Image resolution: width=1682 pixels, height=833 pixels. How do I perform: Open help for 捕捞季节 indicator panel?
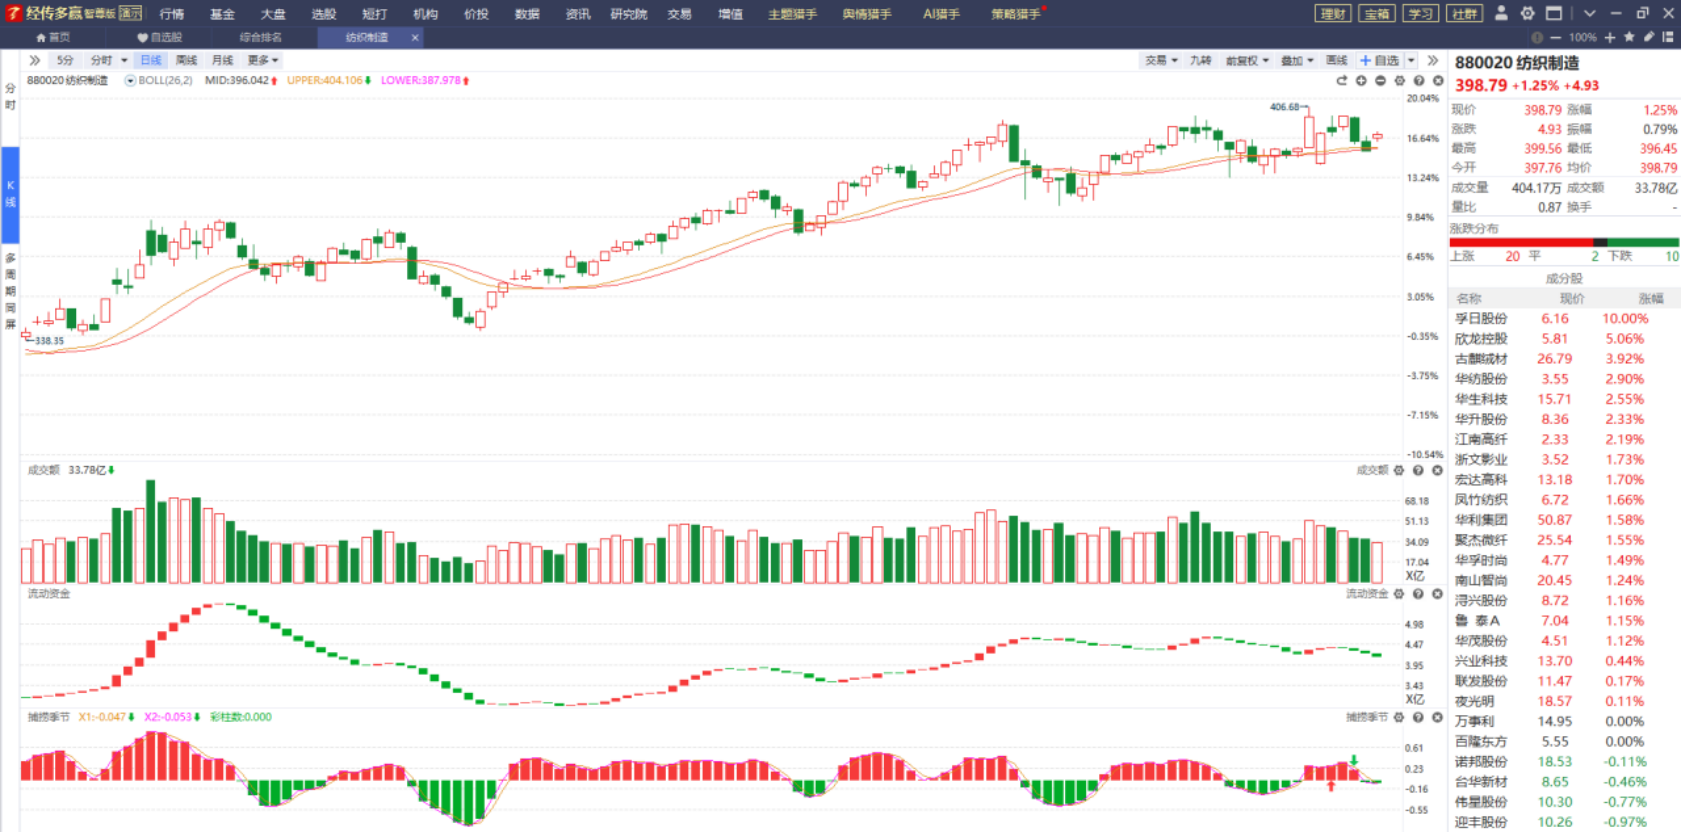pyautogui.click(x=1418, y=717)
